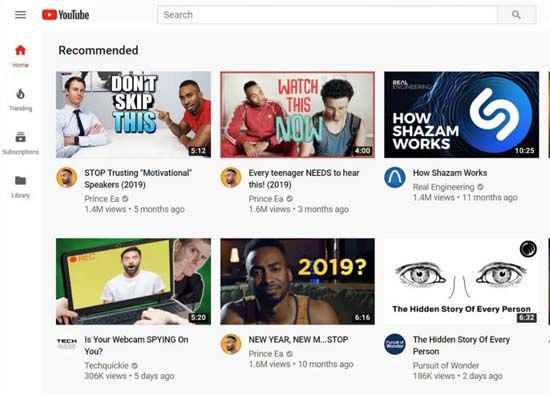Open title The Hidden Story Of Every Person
Image resolution: width=550 pixels, height=395 pixels.
[x=461, y=345]
